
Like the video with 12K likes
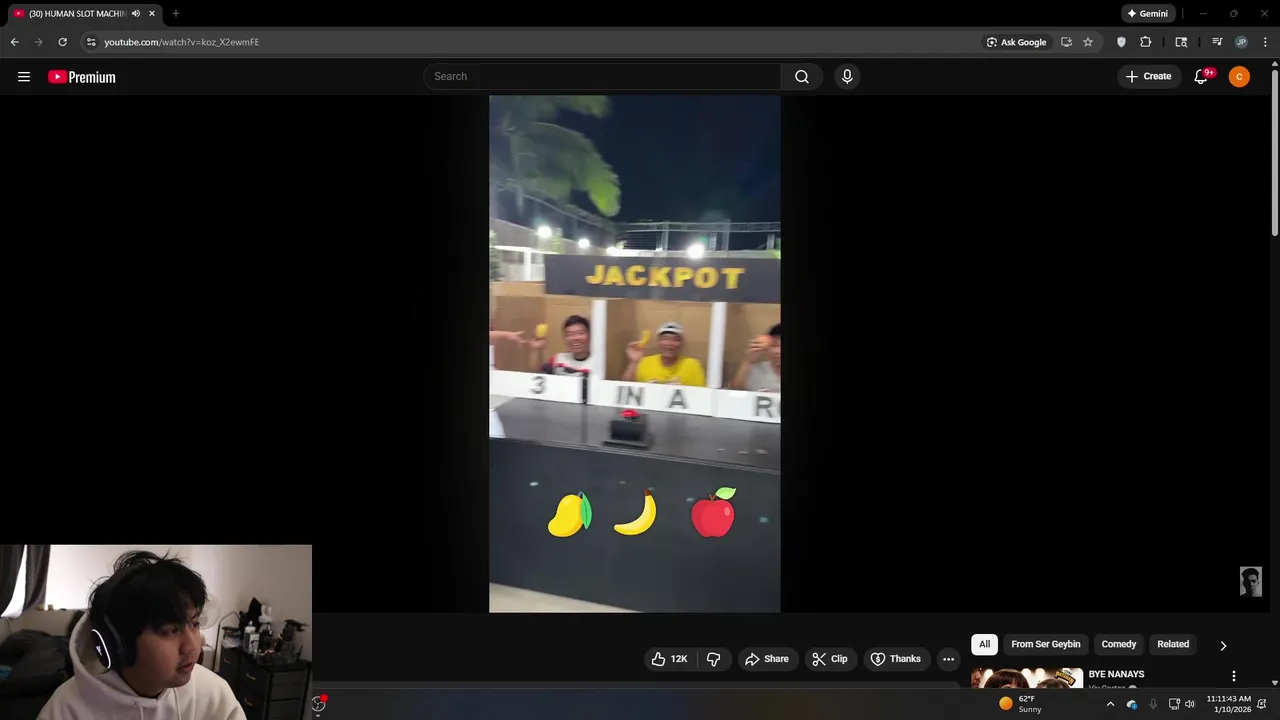point(670,659)
